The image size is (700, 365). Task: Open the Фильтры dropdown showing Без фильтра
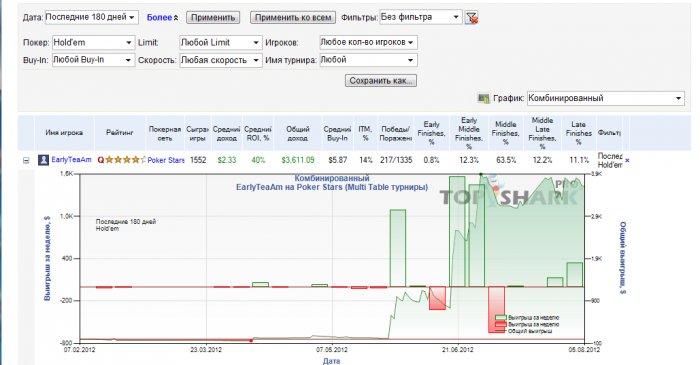coord(421,17)
